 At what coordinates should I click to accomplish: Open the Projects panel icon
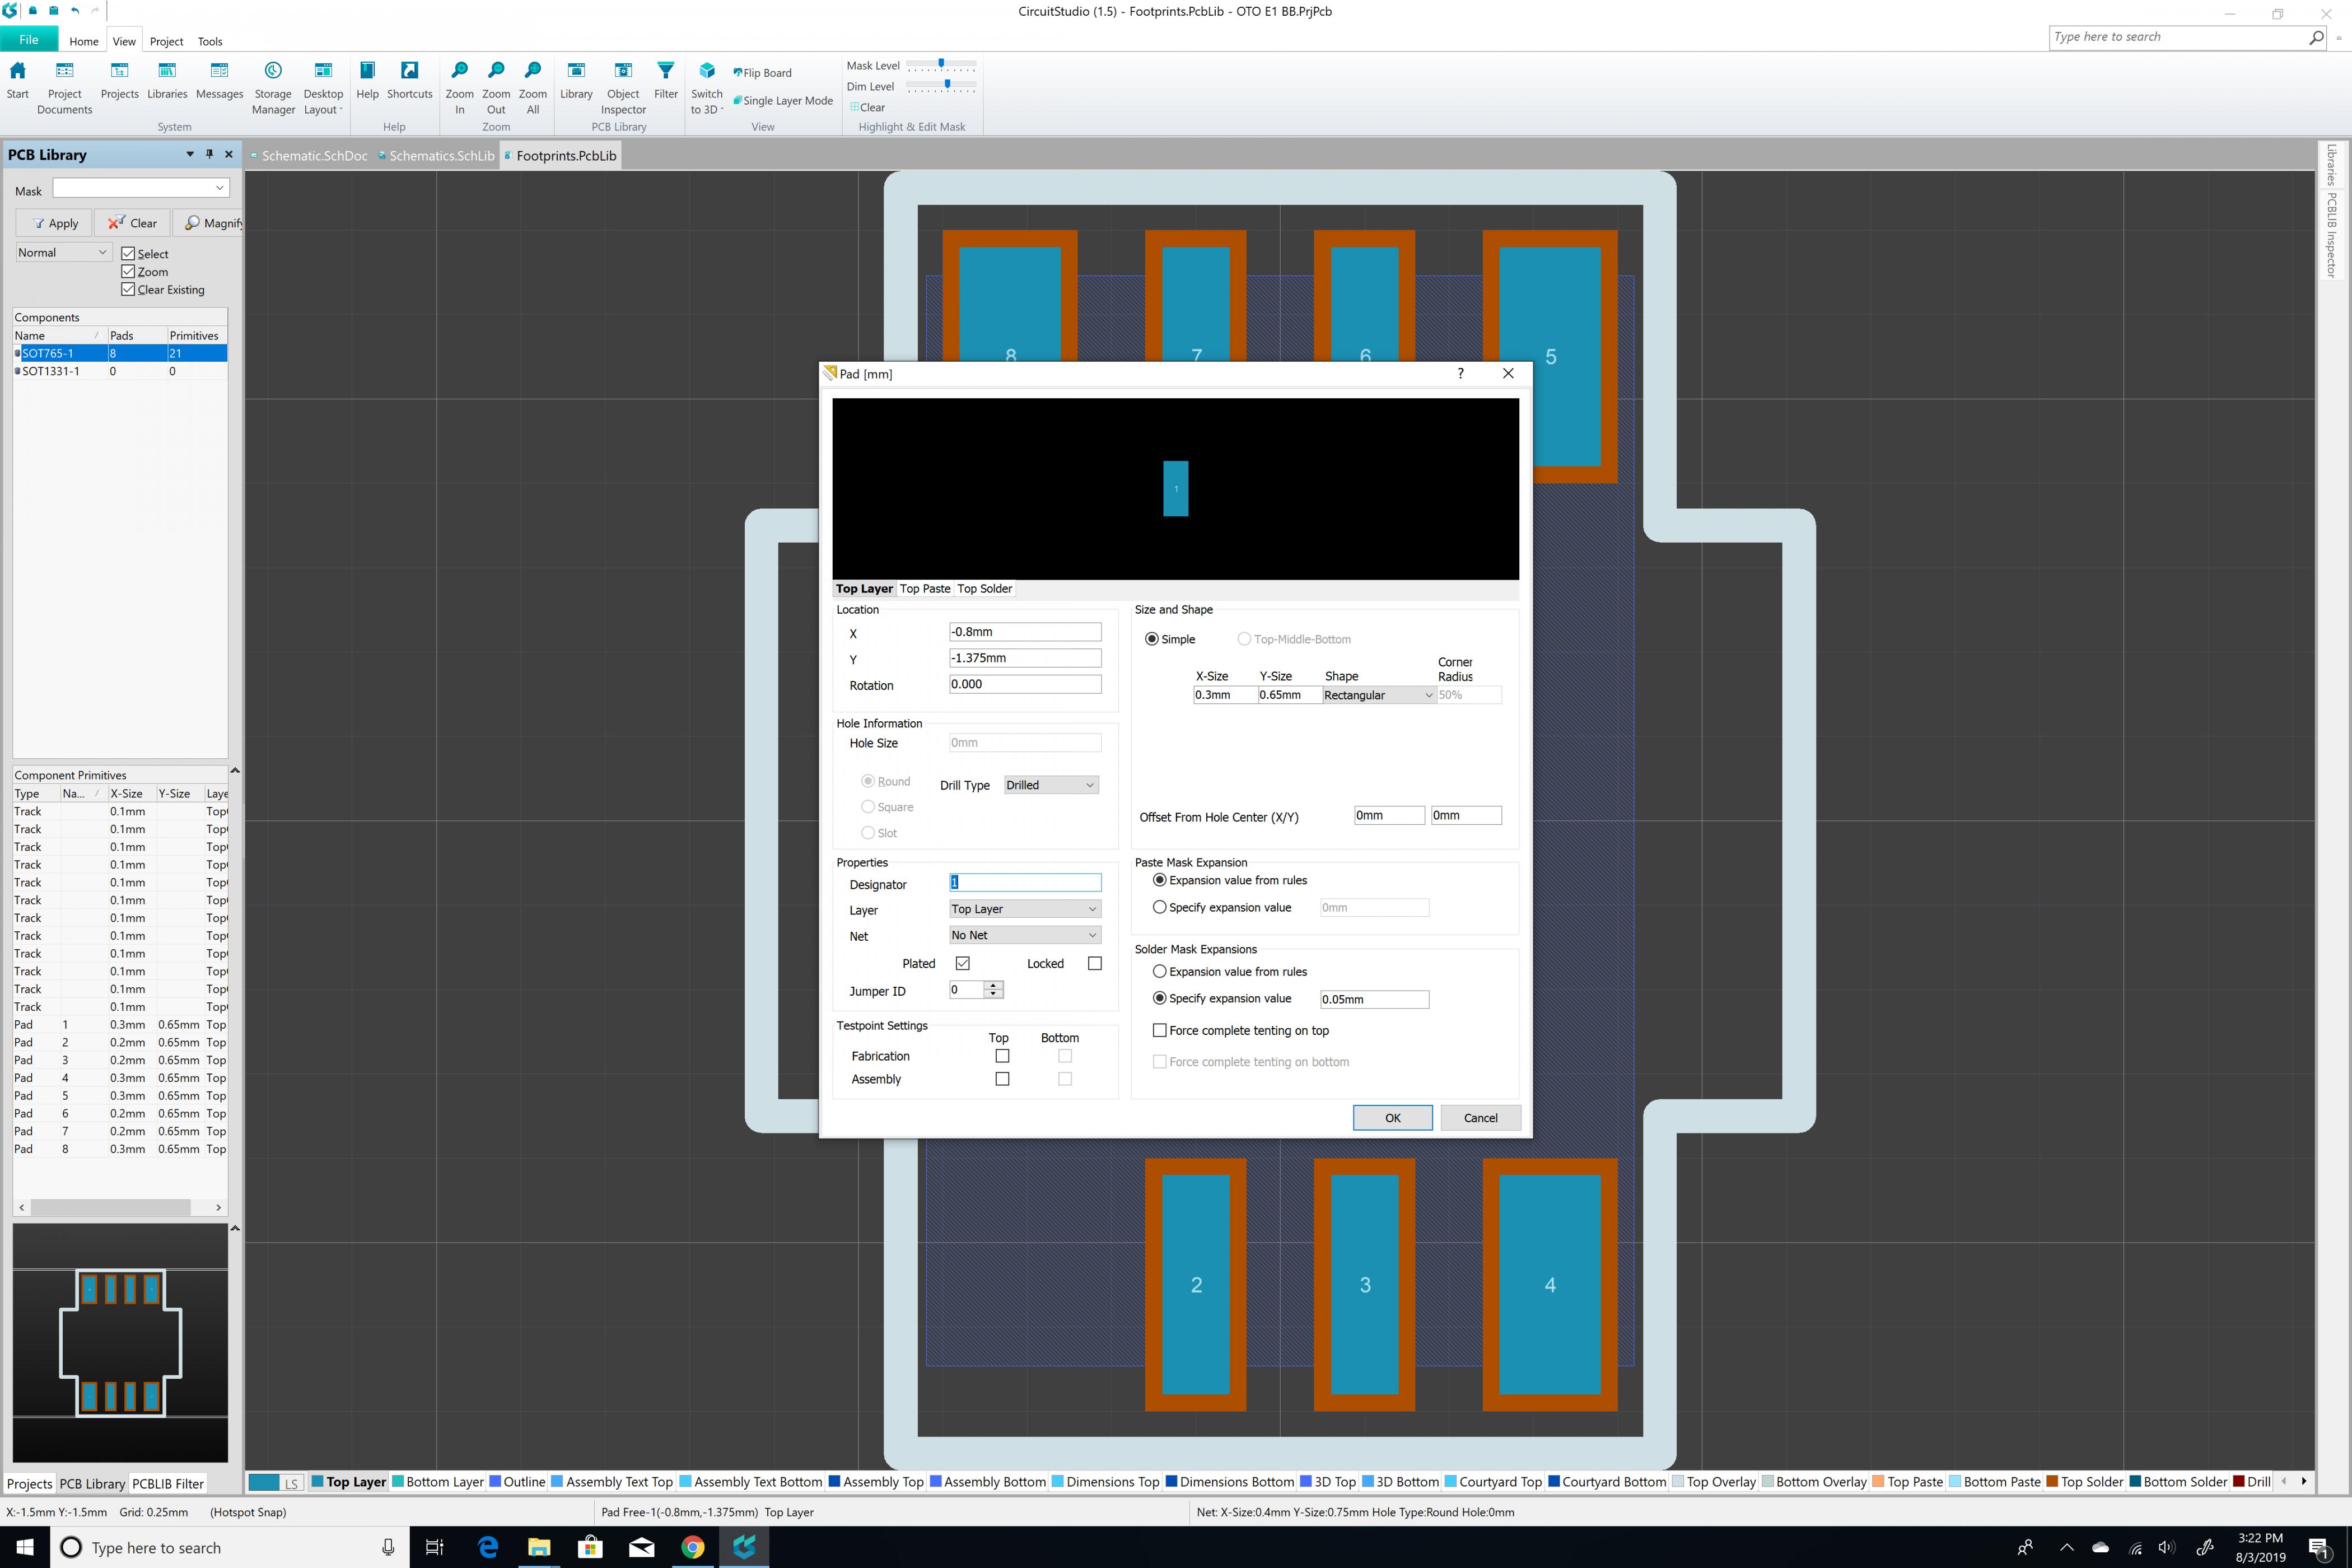click(x=119, y=81)
